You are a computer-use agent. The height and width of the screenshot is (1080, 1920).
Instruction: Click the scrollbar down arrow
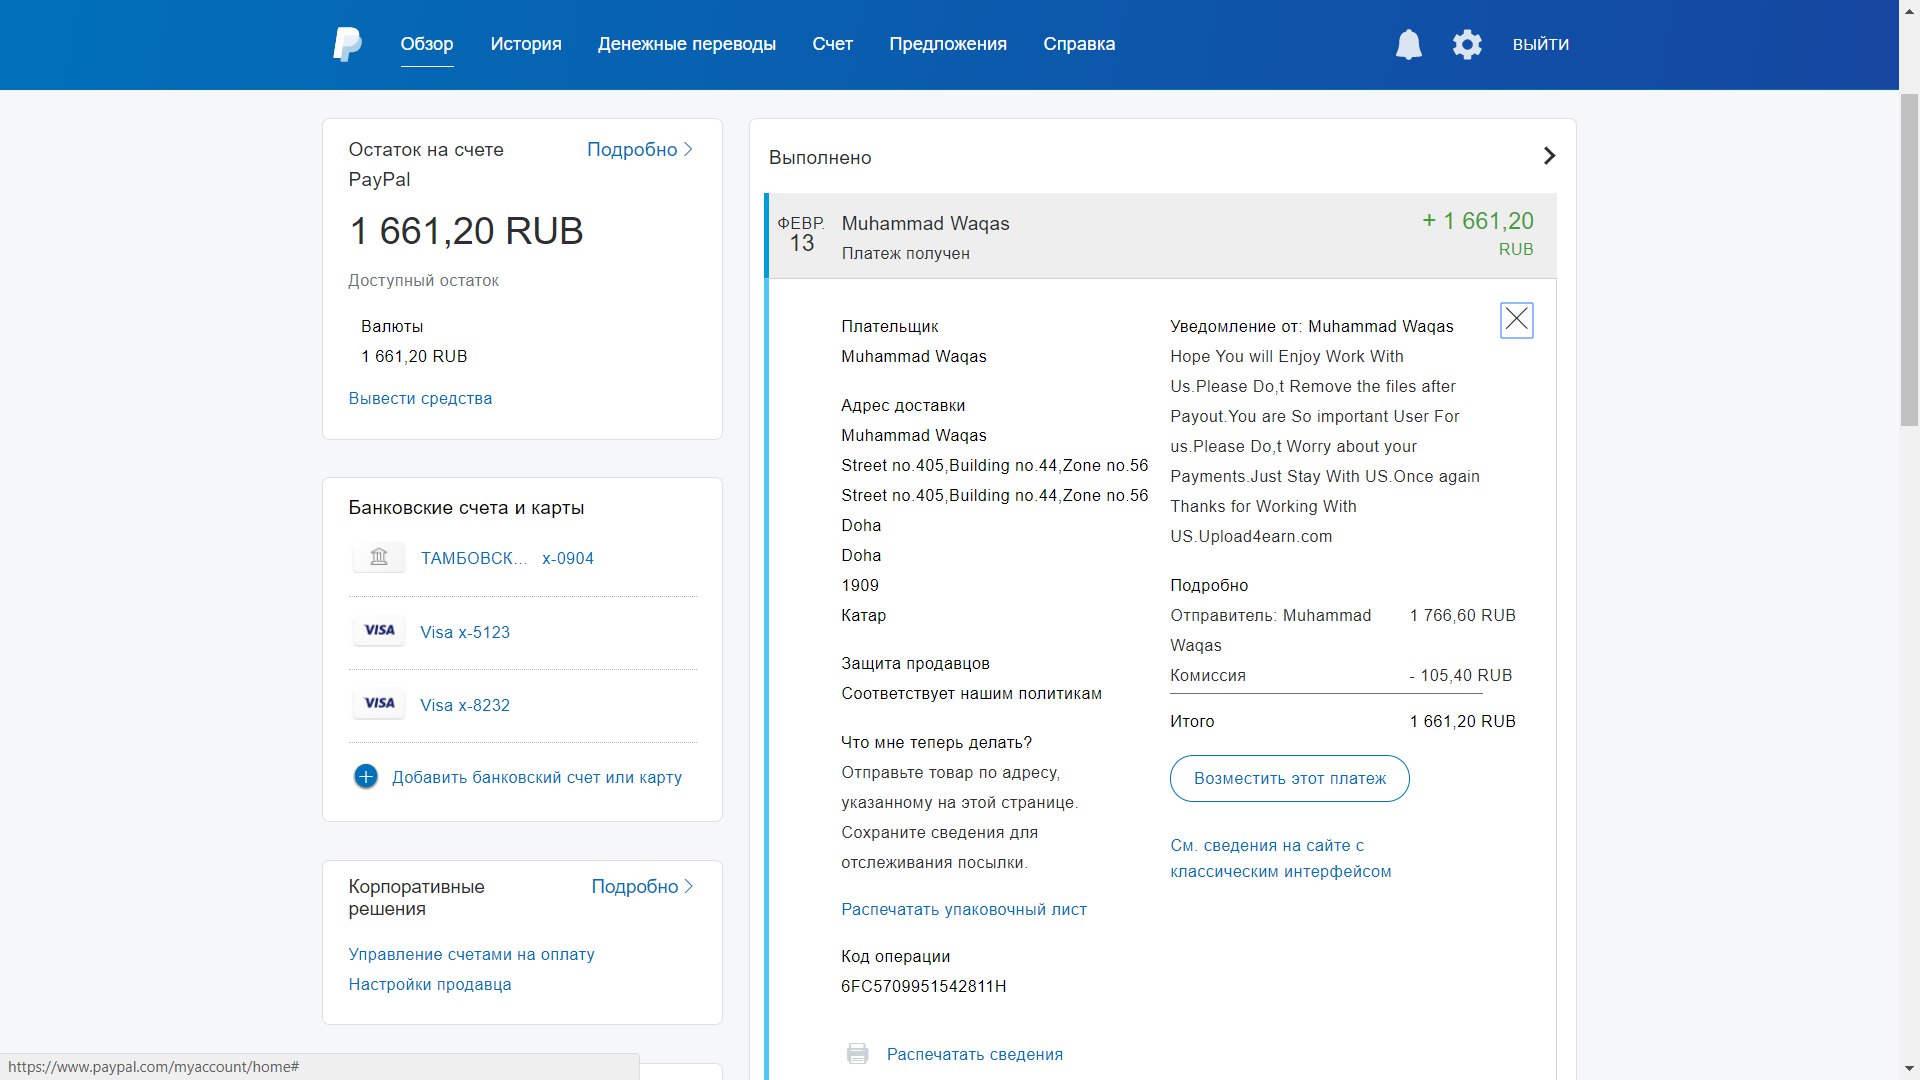pos(1909,1070)
